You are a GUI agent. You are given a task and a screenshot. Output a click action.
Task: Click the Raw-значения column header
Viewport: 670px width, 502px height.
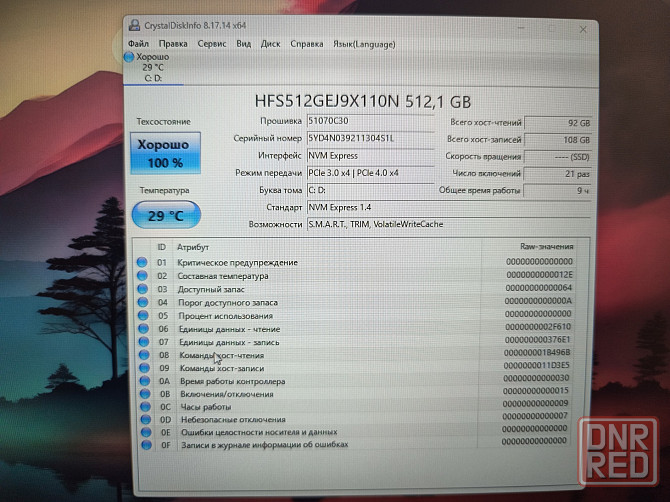pyautogui.click(x=547, y=247)
